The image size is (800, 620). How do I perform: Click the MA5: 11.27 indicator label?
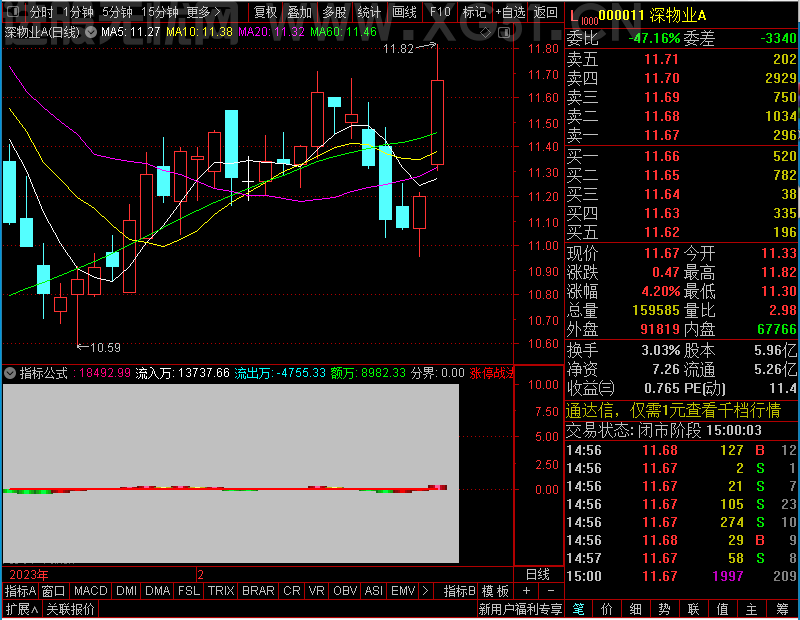(x=131, y=32)
